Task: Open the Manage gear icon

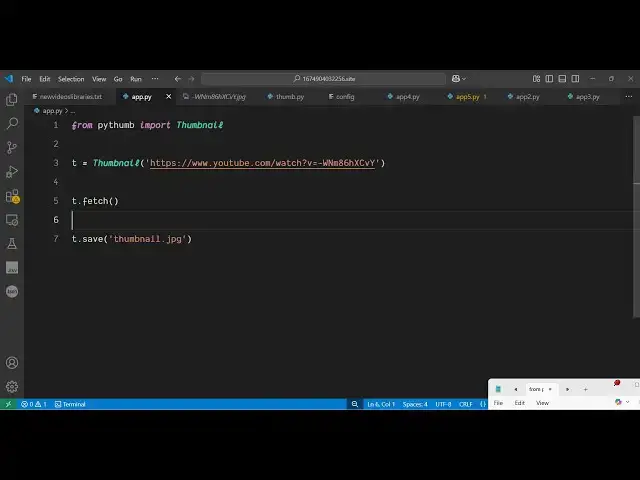Action: tap(12, 386)
